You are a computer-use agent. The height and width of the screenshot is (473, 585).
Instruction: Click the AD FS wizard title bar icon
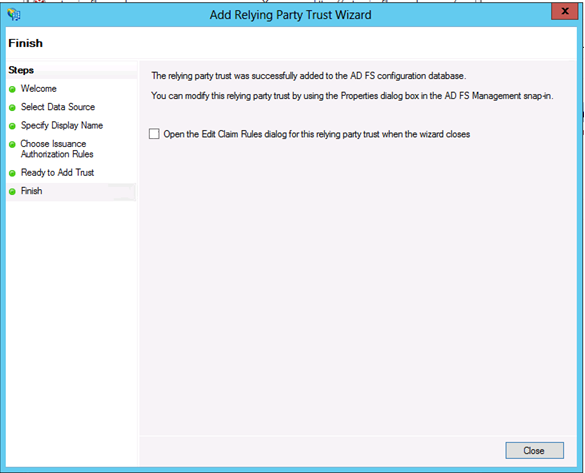[x=14, y=15]
